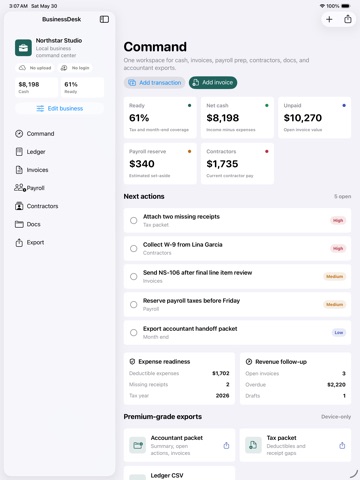Open the Contractors section
Viewport: 360px width, 480px height.
click(x=59, y=206)
